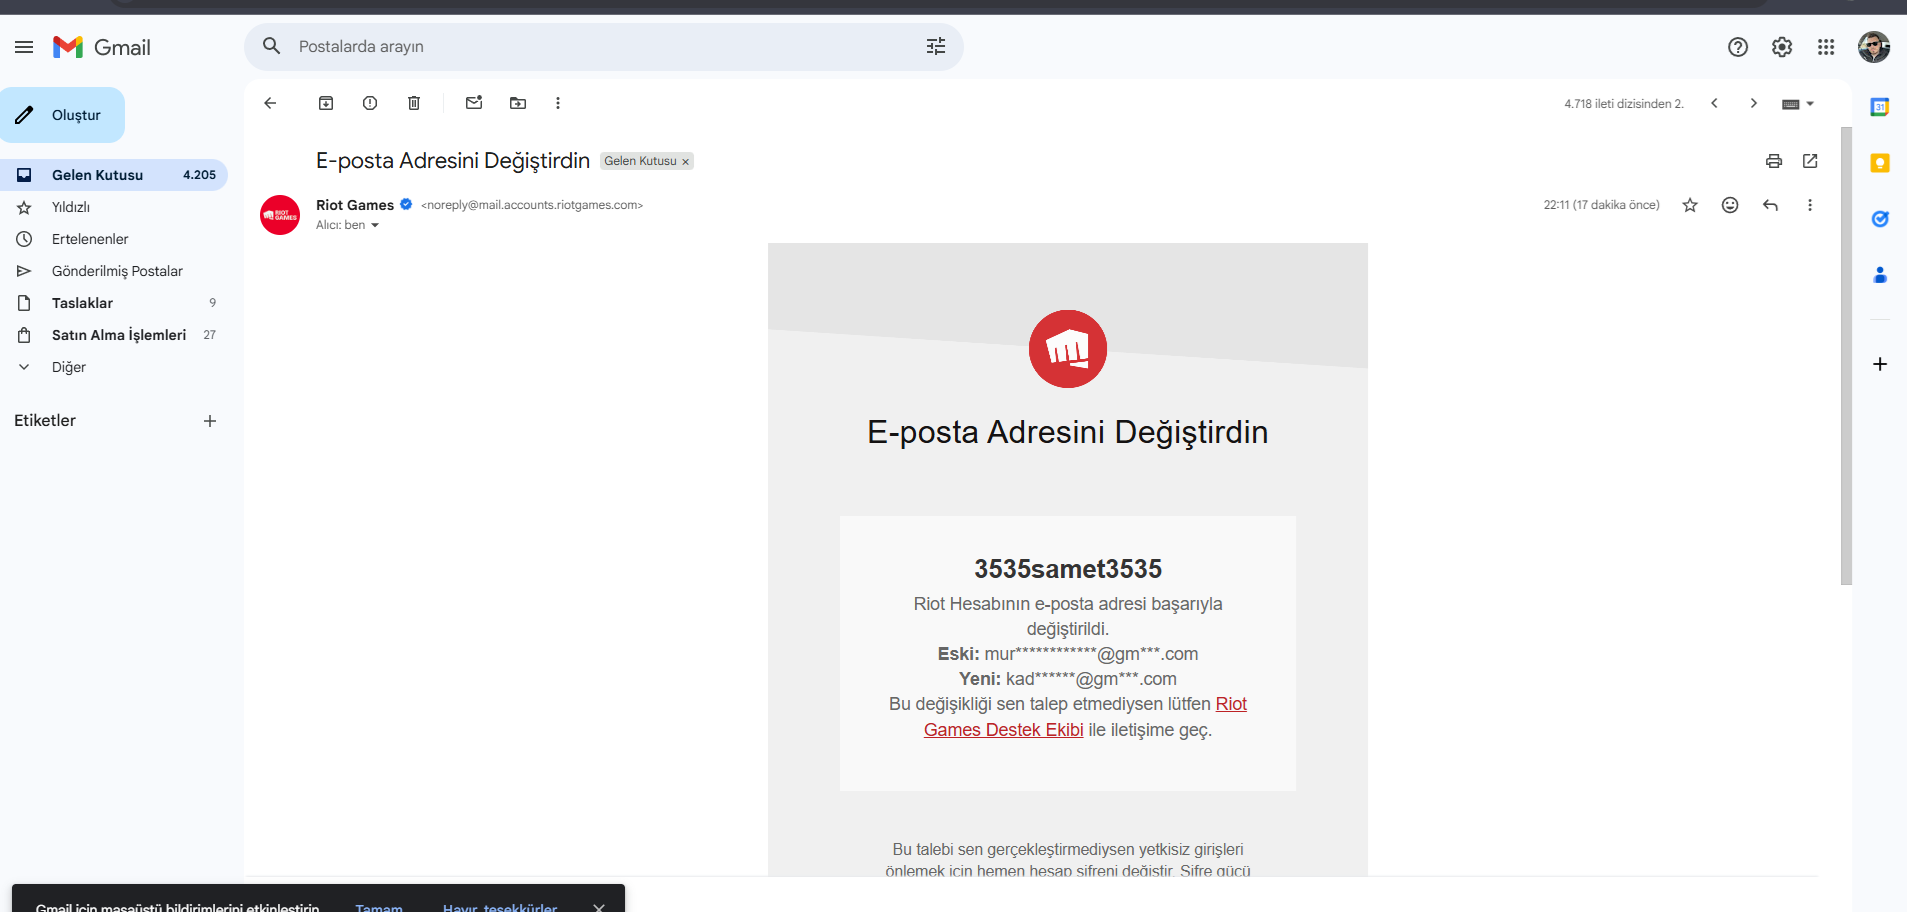Report this email as spam
The height and width of the screenshot is (912, 1907).
point(370,103)
